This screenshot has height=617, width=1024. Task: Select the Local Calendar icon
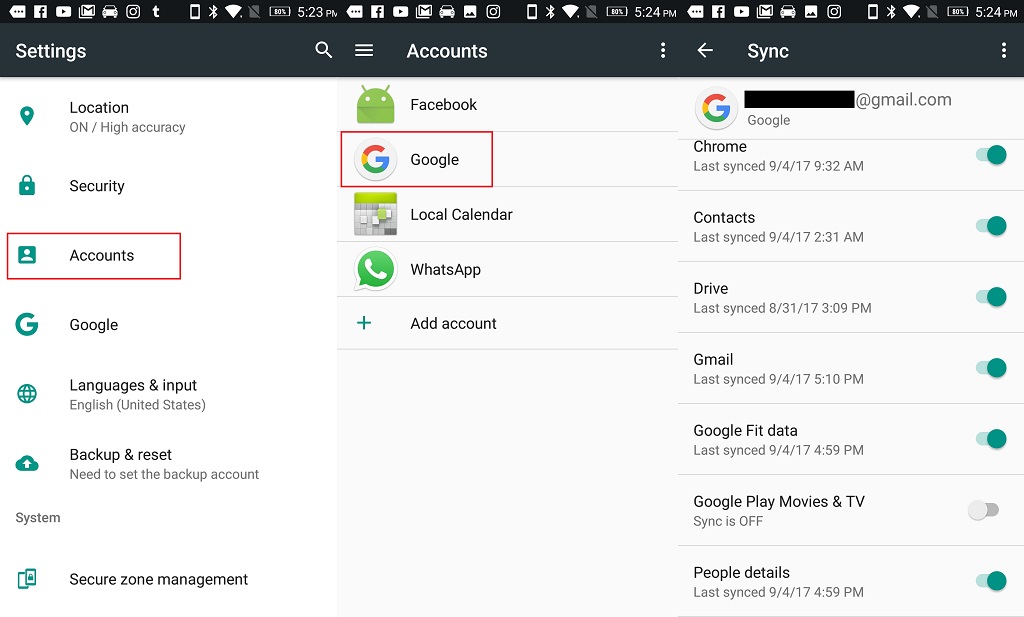coord(374,214)
